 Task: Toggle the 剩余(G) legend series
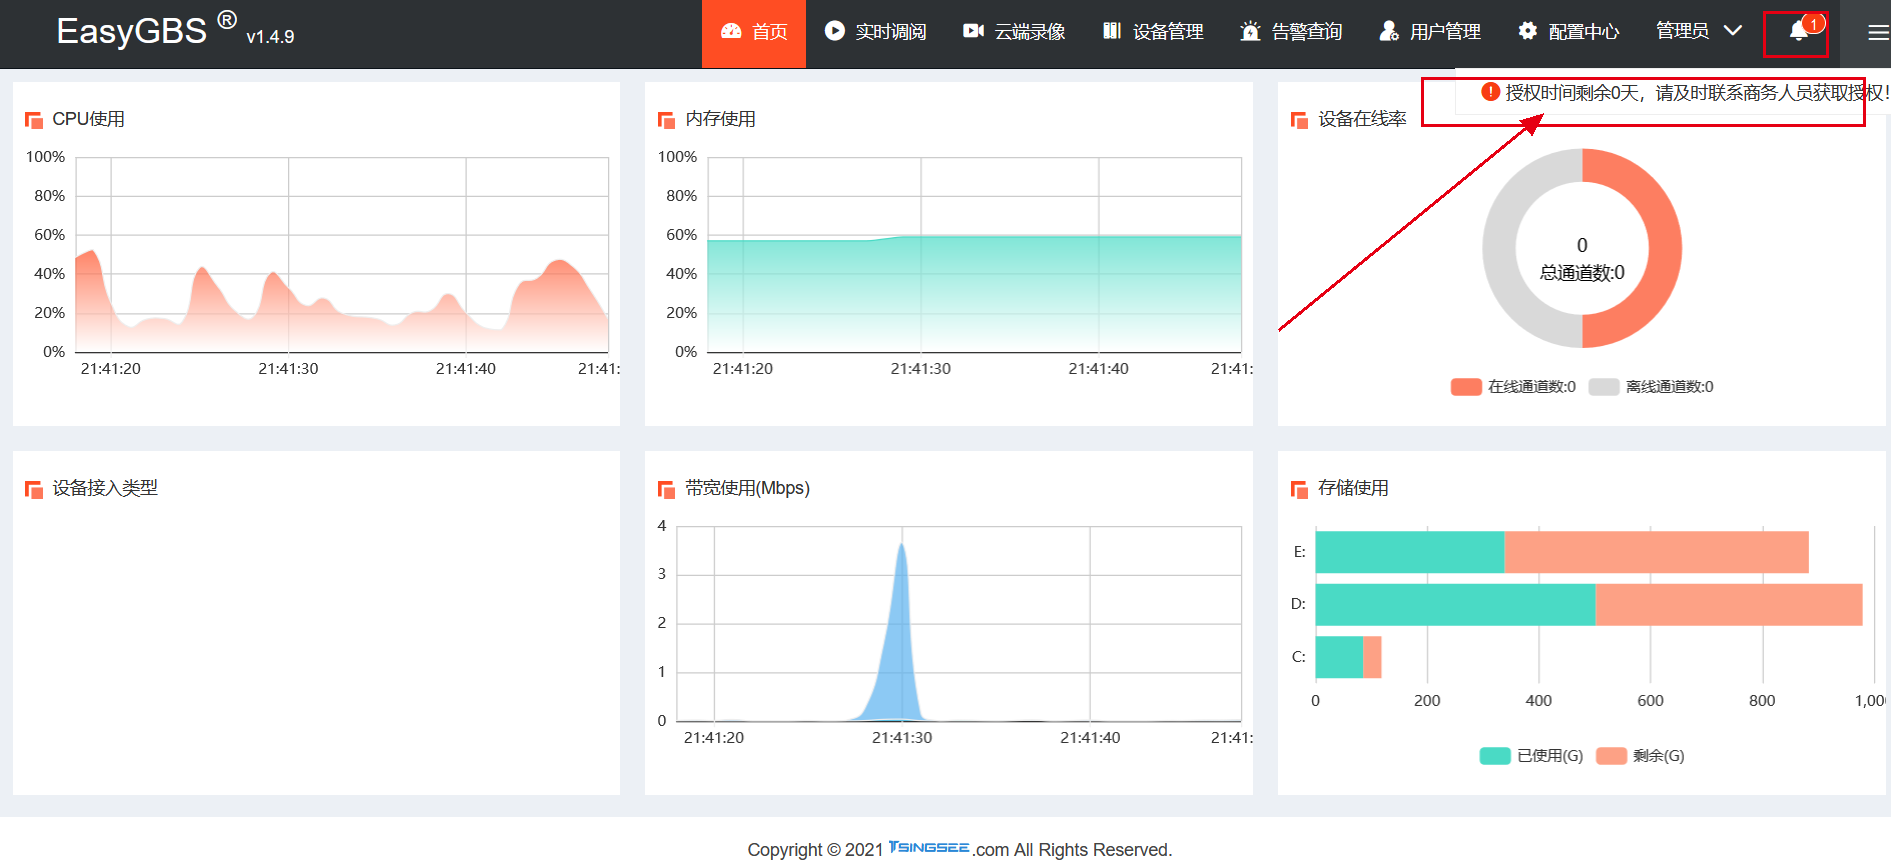1640,756
